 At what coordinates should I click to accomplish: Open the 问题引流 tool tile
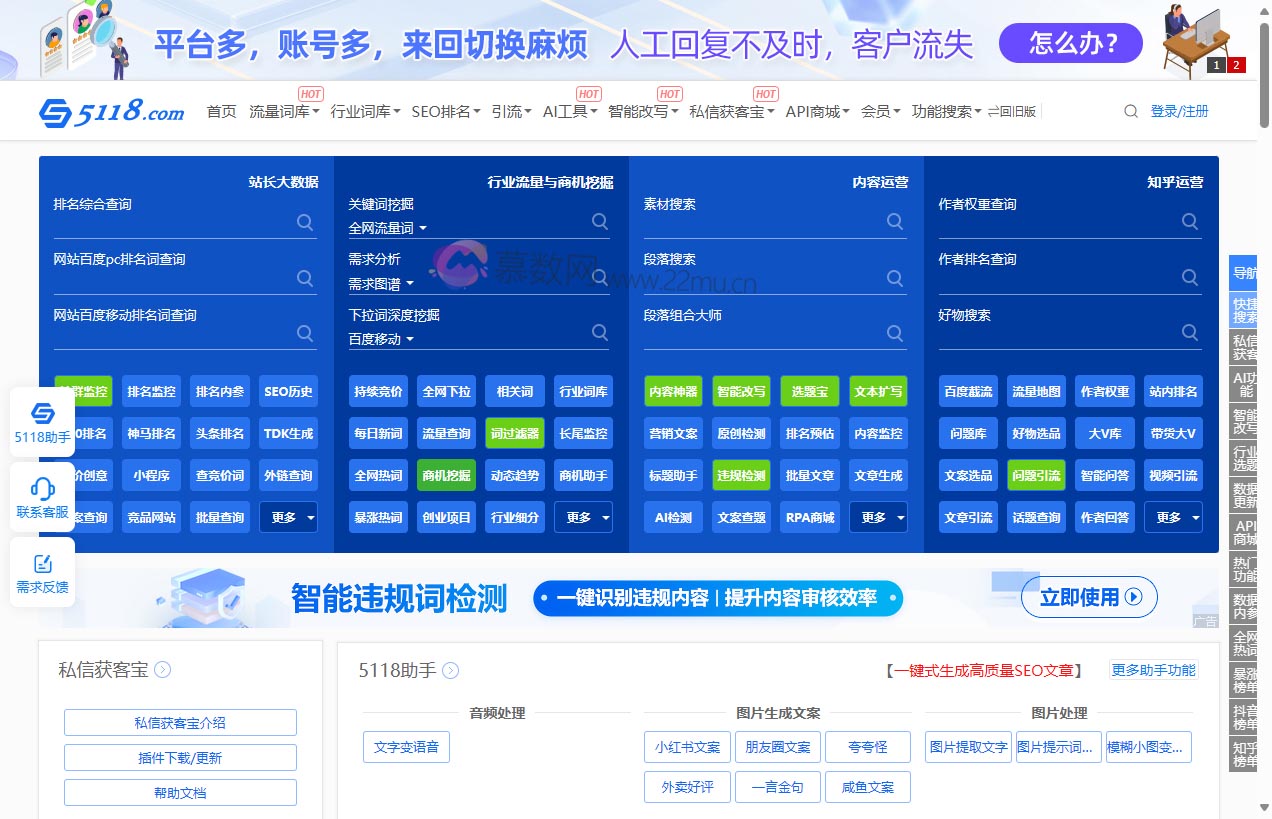(1036, 475)
